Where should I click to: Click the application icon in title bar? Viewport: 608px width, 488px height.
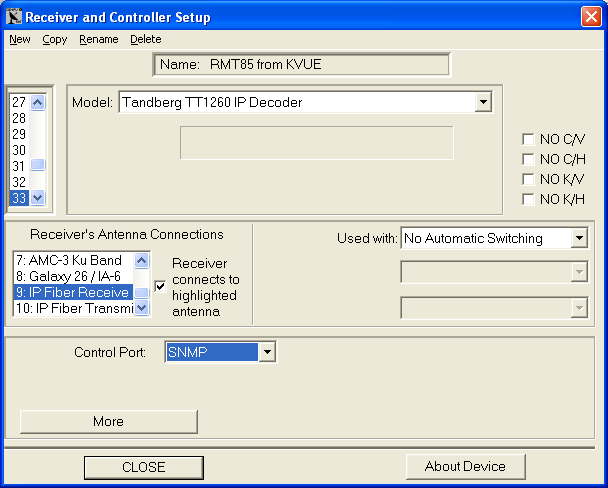(x=13, y=16)
